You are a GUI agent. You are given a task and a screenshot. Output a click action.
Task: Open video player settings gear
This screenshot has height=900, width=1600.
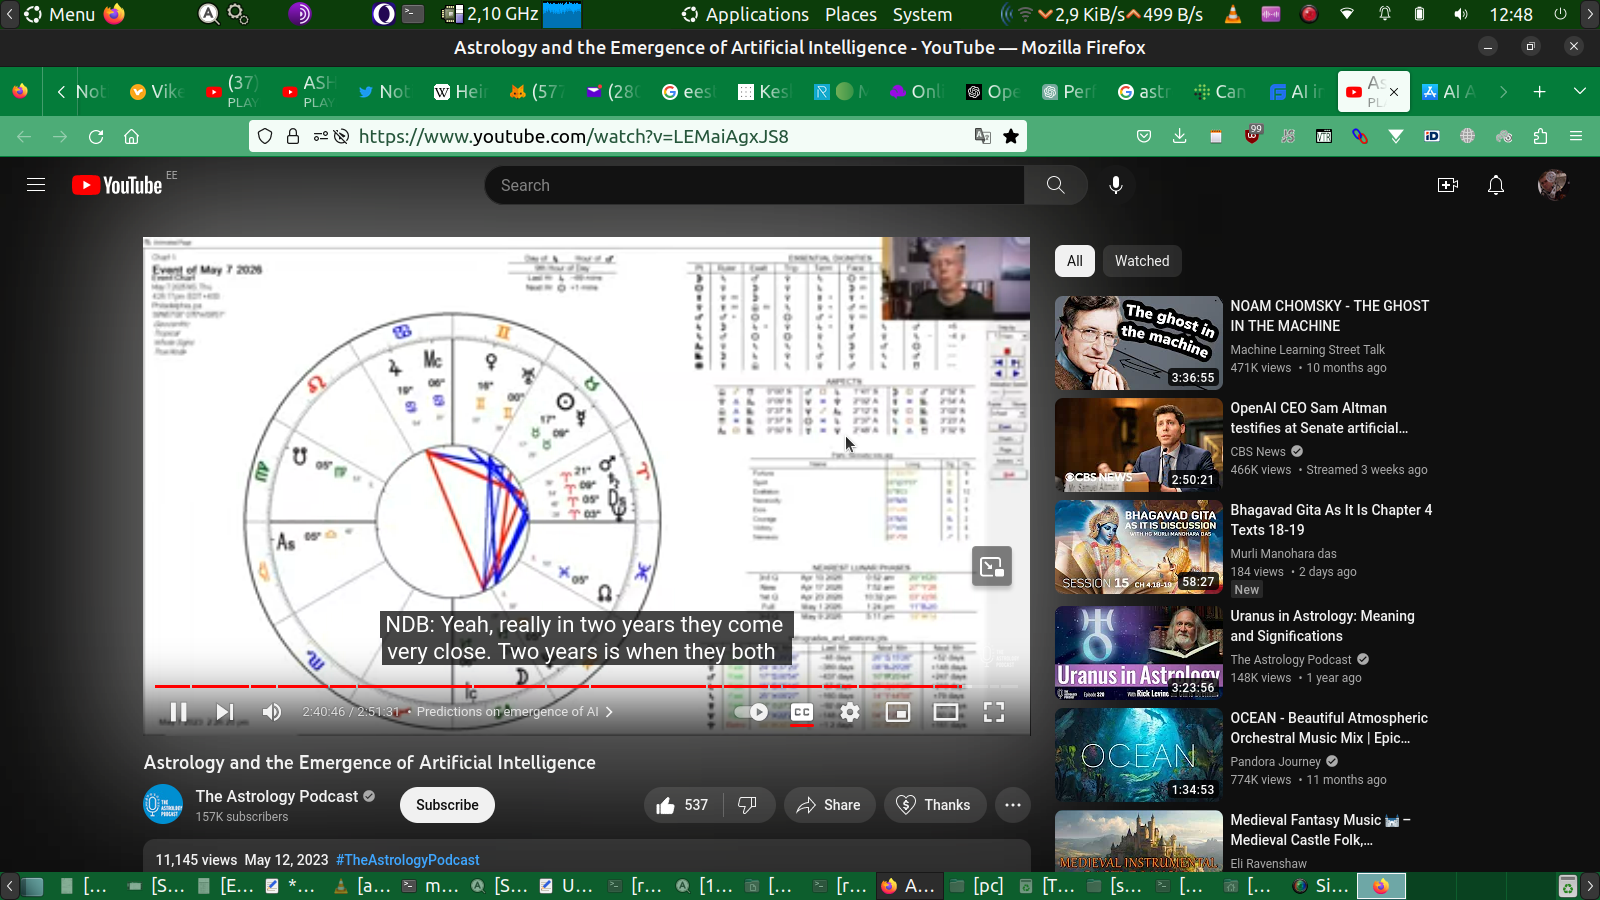850,712
